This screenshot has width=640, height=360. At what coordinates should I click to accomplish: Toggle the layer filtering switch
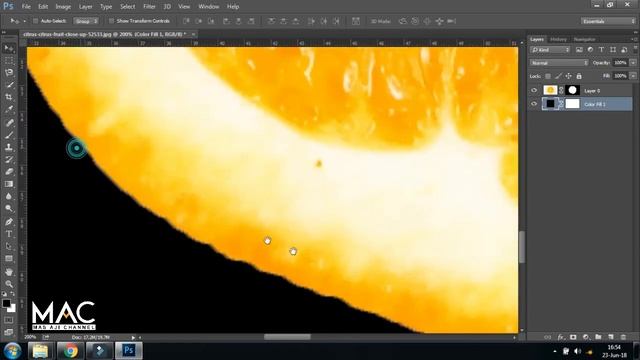tap(635, 49)
